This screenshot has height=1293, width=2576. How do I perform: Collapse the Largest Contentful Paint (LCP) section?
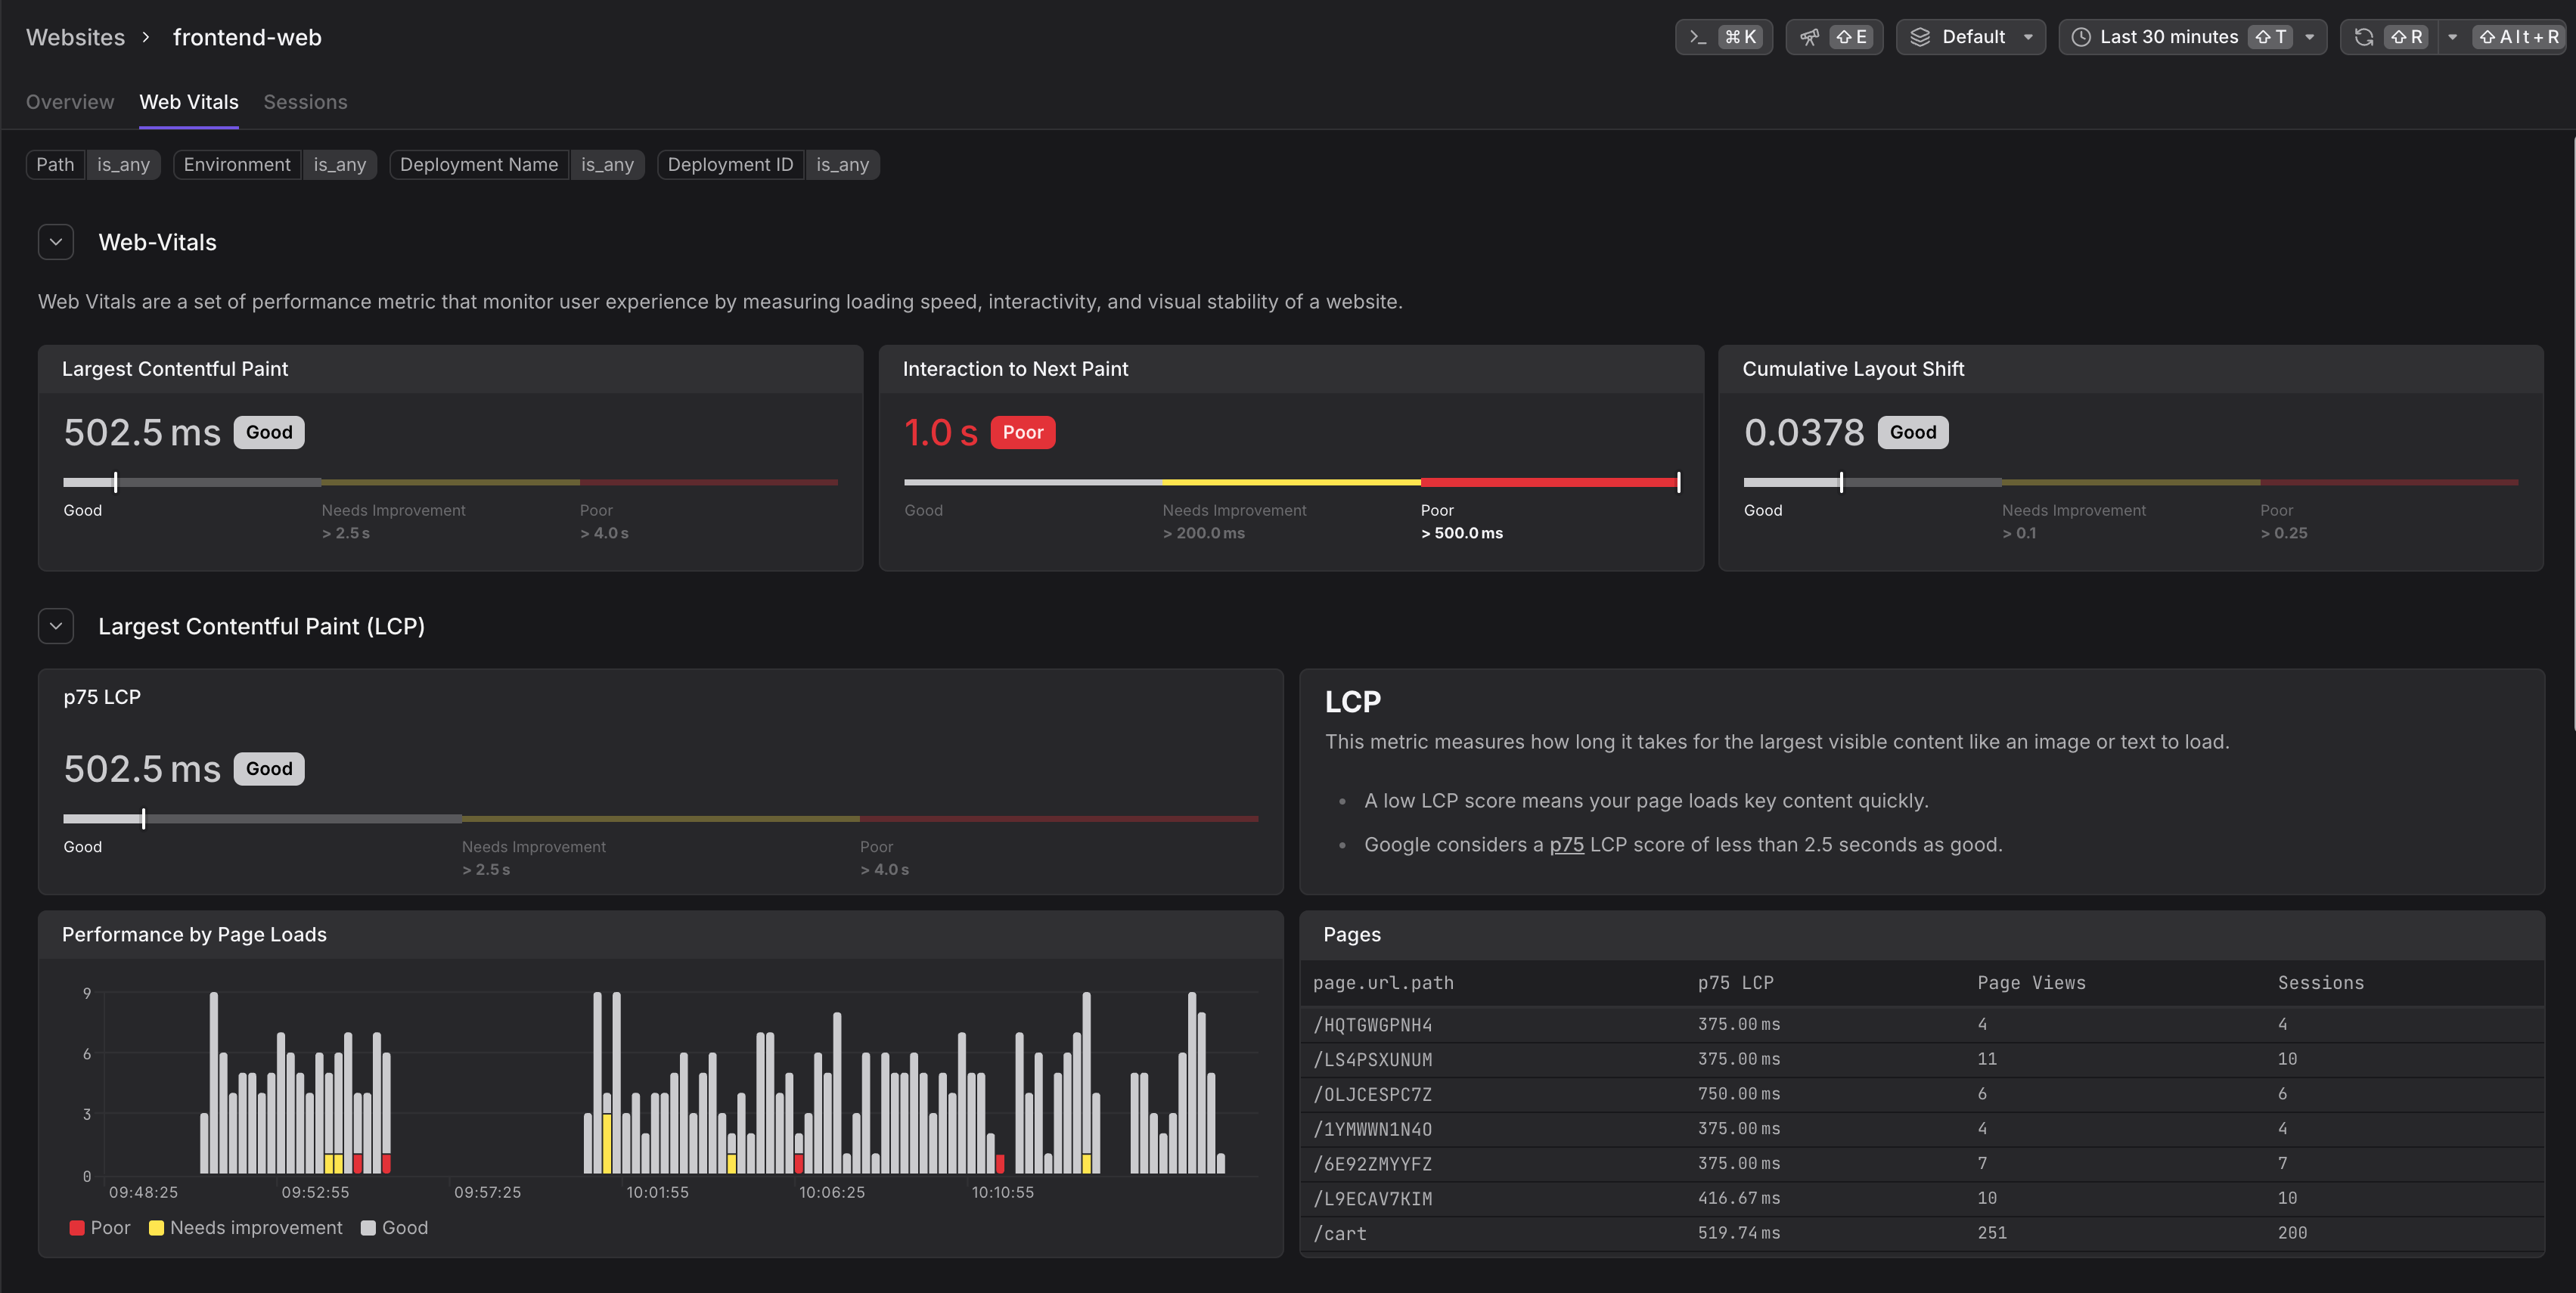coord(56,626)
